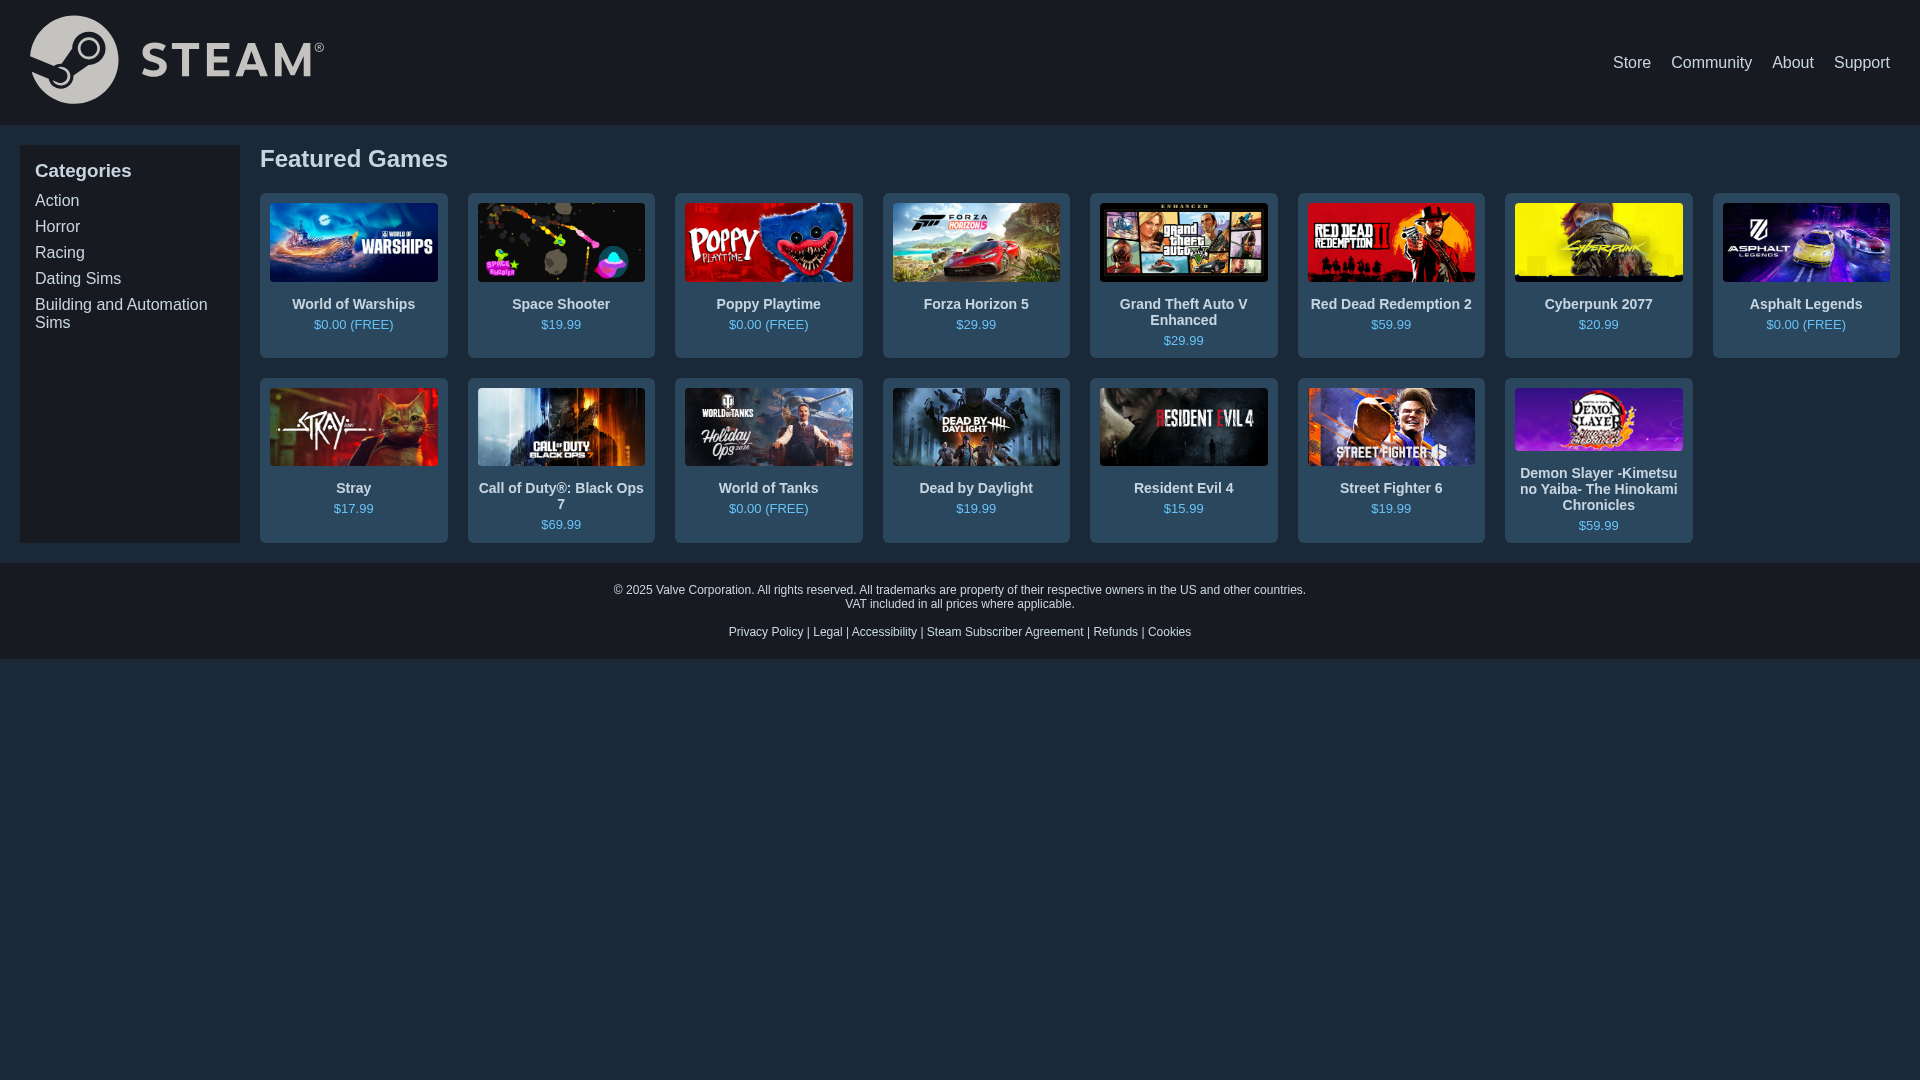Open the Support page

1861,63
